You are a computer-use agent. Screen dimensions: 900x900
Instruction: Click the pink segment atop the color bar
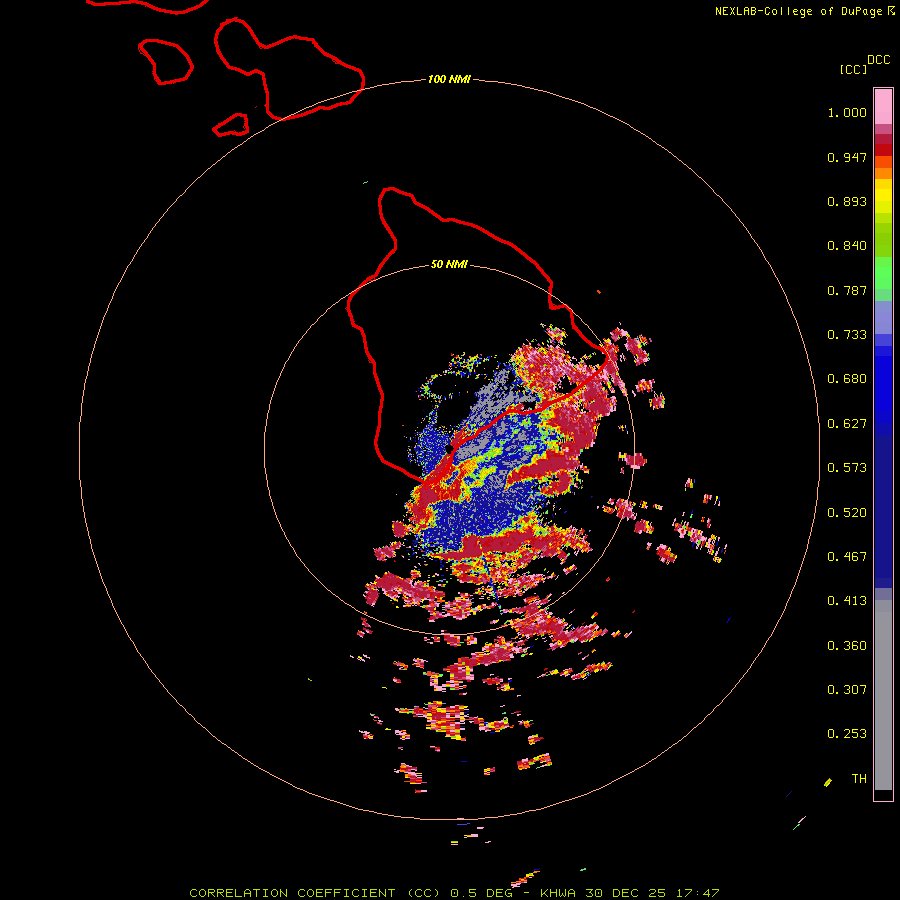(883, 107)
